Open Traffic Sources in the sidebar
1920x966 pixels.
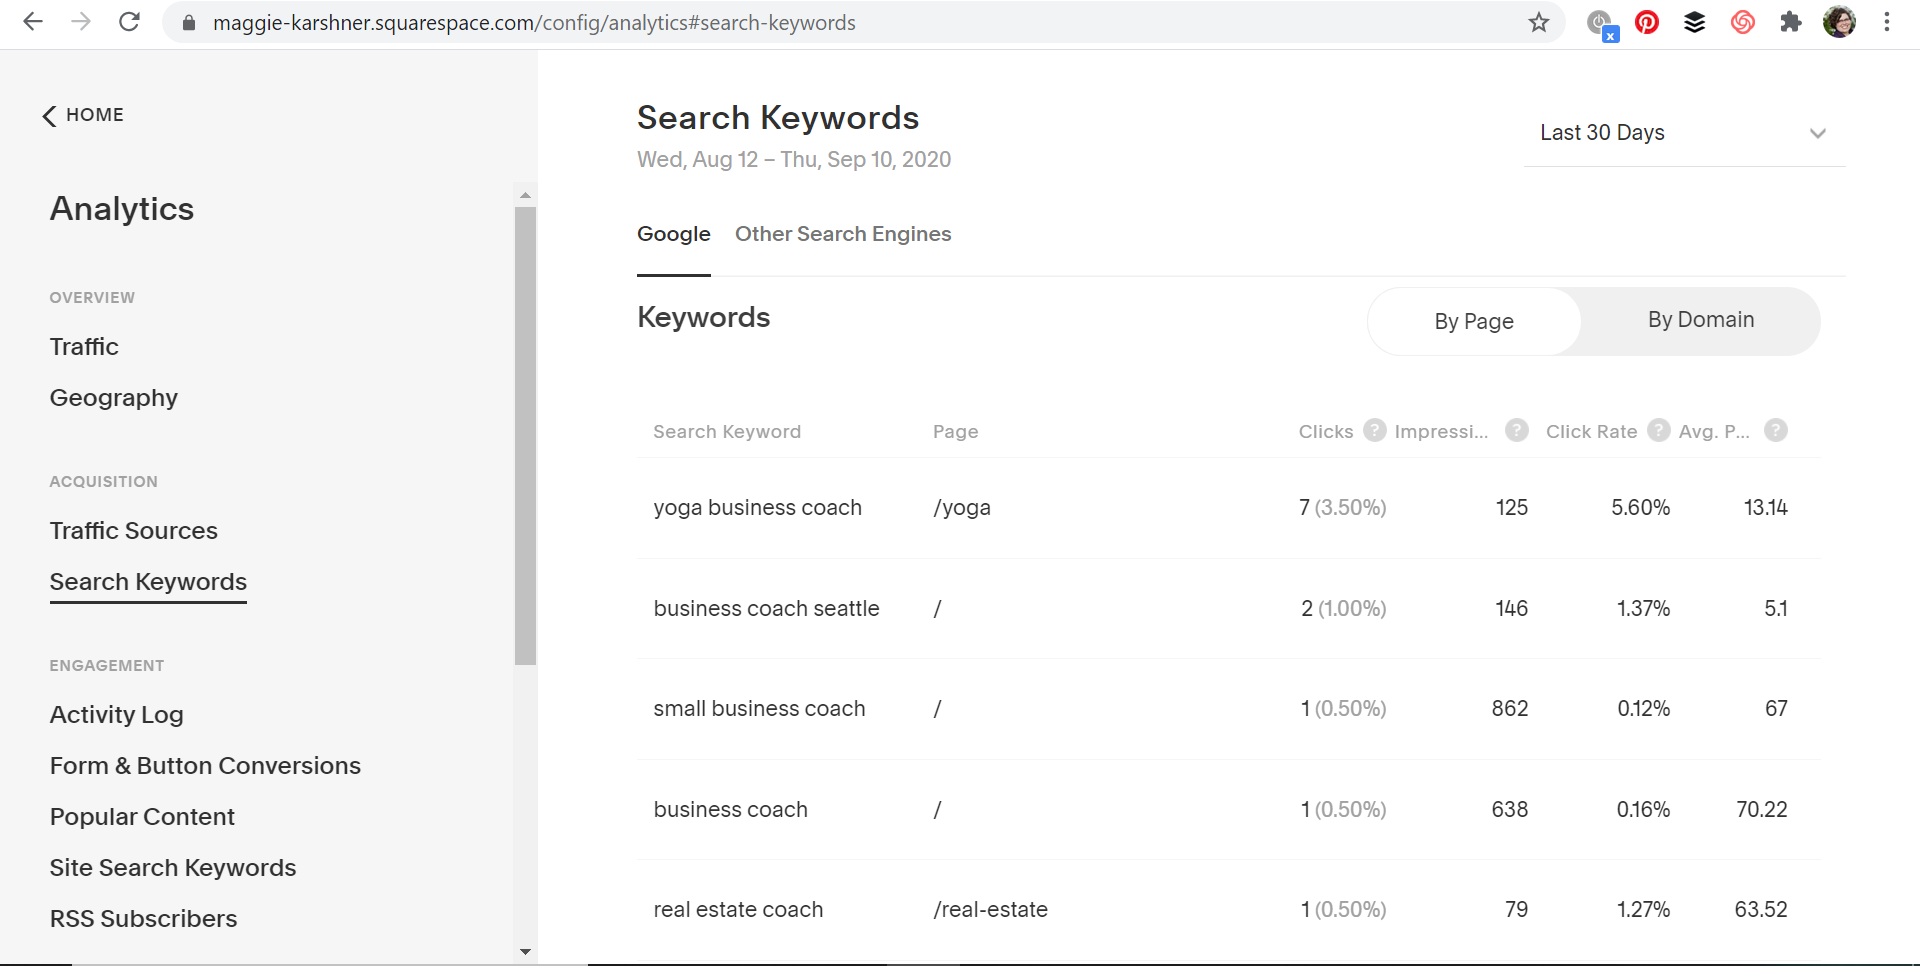coord(133,530)
